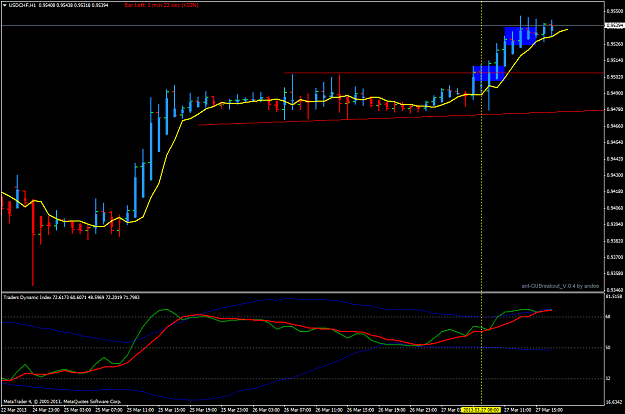Click the 25 Mar 19:00 time label

coord(203,410)
